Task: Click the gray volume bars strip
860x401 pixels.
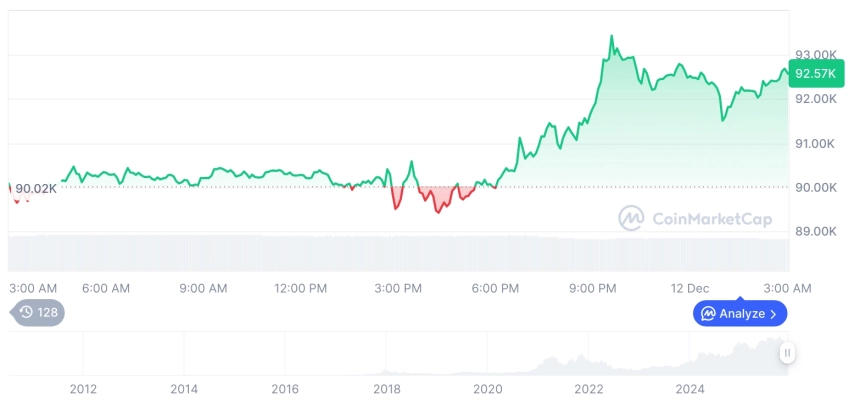Action: coord(400,252)
